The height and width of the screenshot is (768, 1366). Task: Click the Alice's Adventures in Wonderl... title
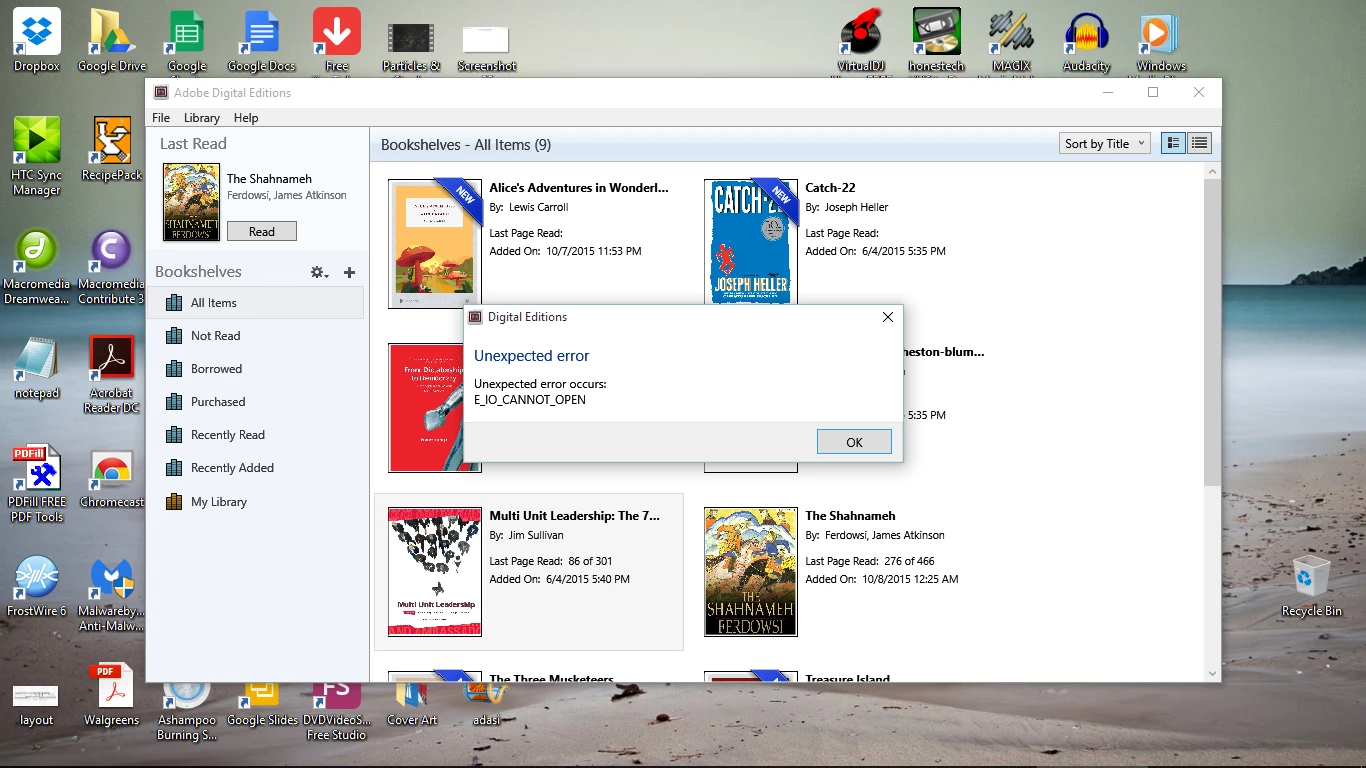point(579,187)
